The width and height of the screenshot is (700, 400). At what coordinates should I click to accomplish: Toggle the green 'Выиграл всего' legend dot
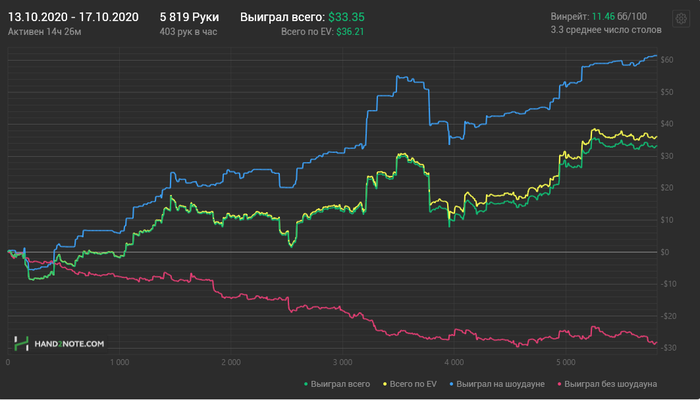coord(305,383)
